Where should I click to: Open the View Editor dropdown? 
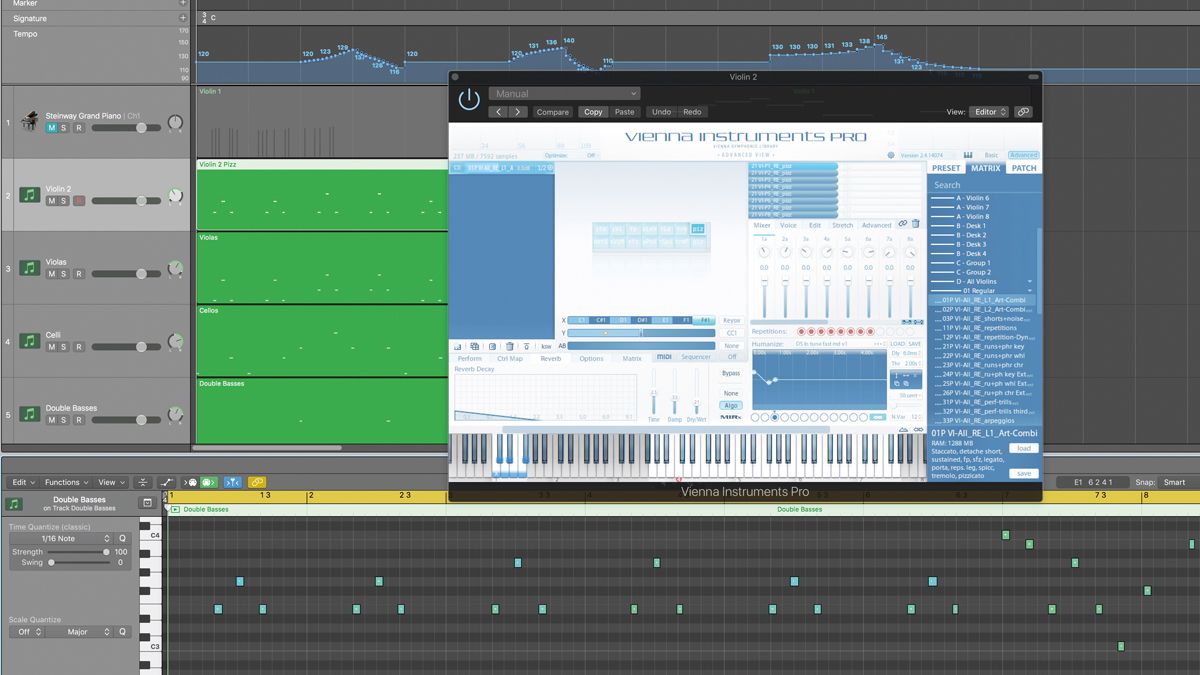[x=988, y=112]
